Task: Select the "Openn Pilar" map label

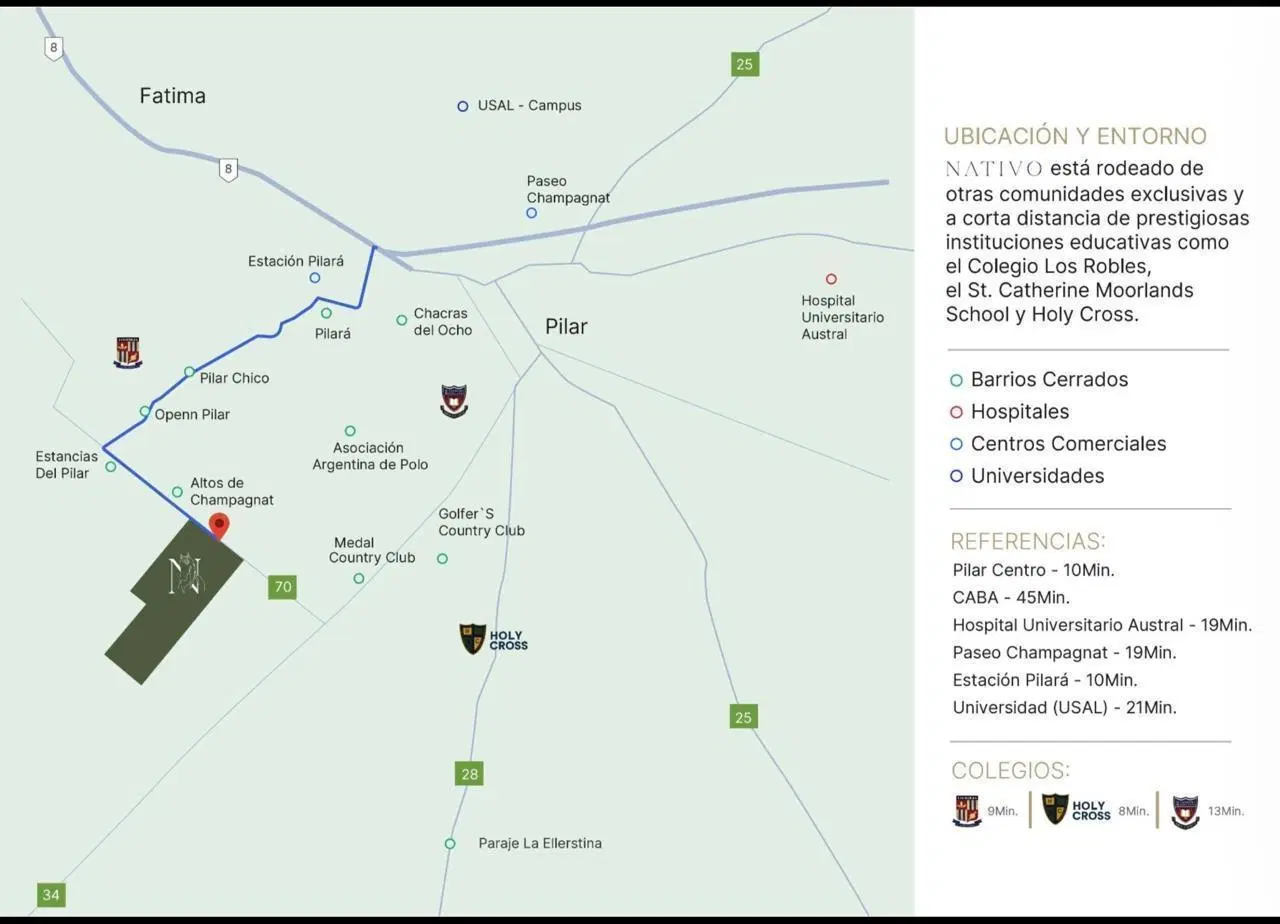Action: click(x=192, y=414)
